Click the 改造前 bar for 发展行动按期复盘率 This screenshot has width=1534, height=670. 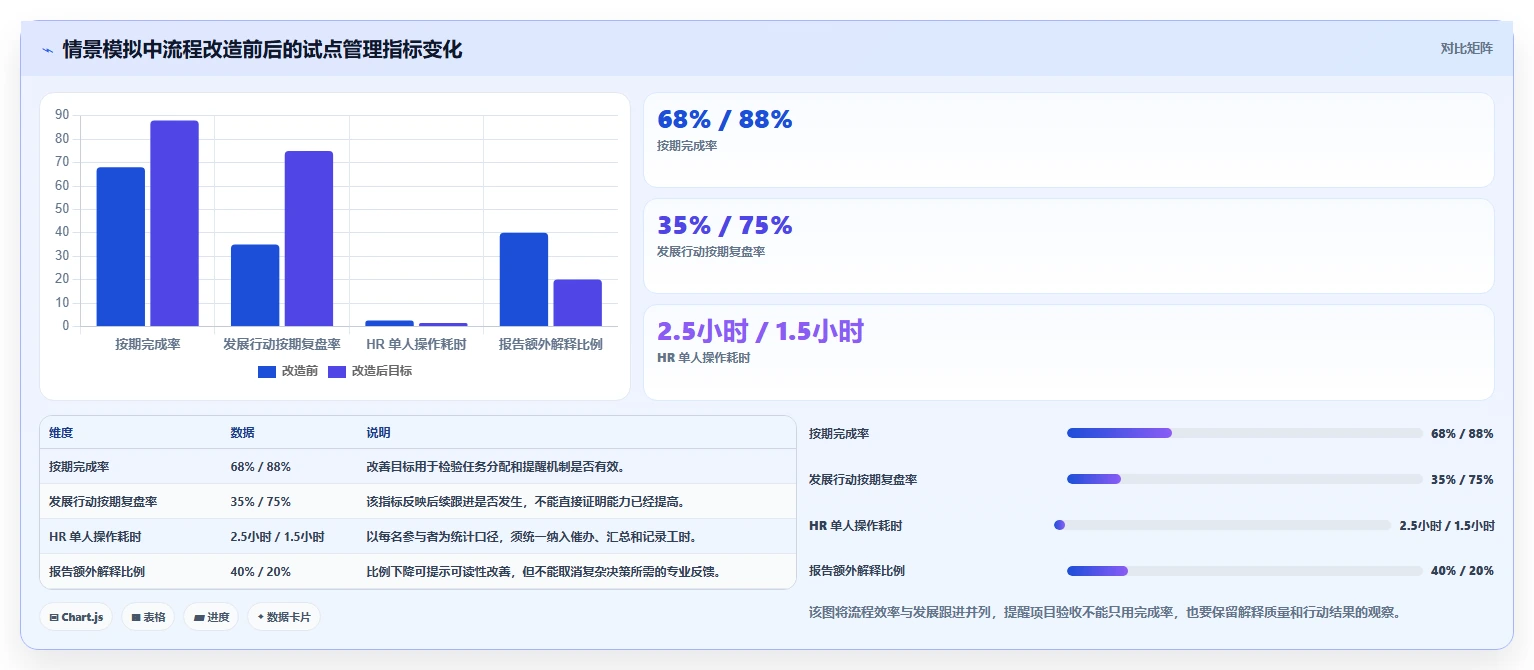click(x=255, y=285)
